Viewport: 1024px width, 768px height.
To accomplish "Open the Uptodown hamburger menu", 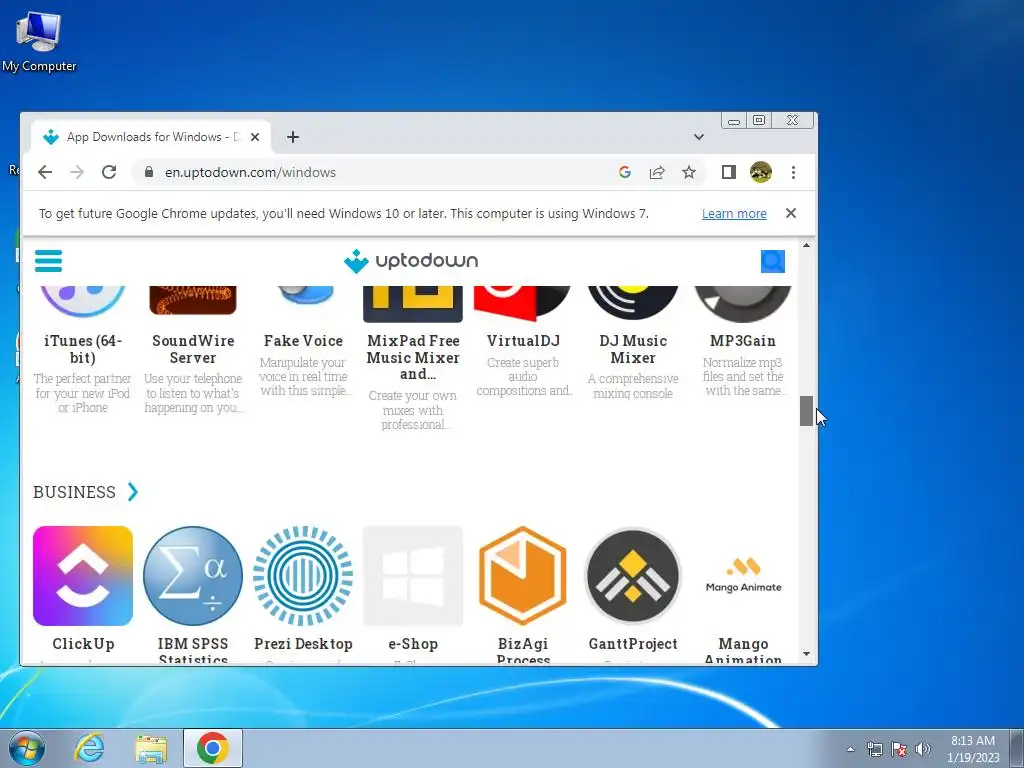I will tap(48, 261).
